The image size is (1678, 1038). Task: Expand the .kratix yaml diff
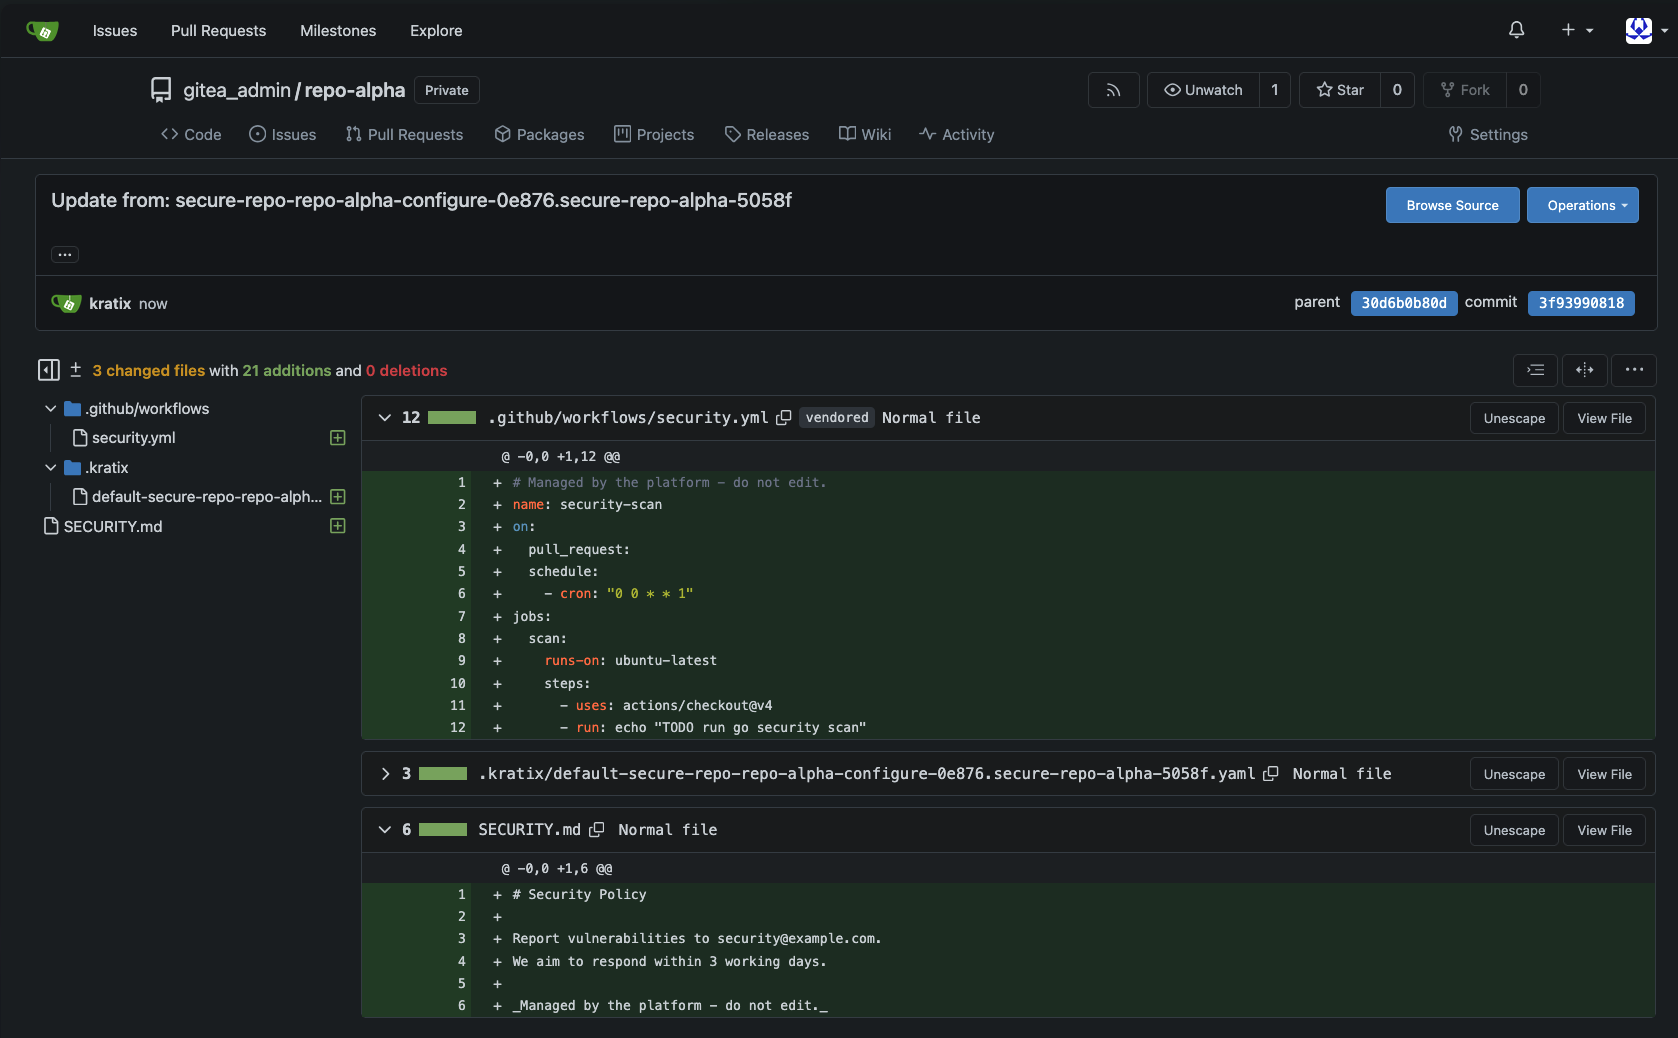pyautogui.click(x=385, y=774)
